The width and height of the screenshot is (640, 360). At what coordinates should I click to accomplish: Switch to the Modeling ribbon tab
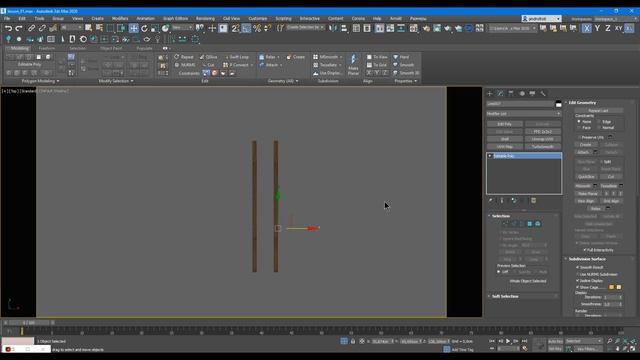pos(20,48)
